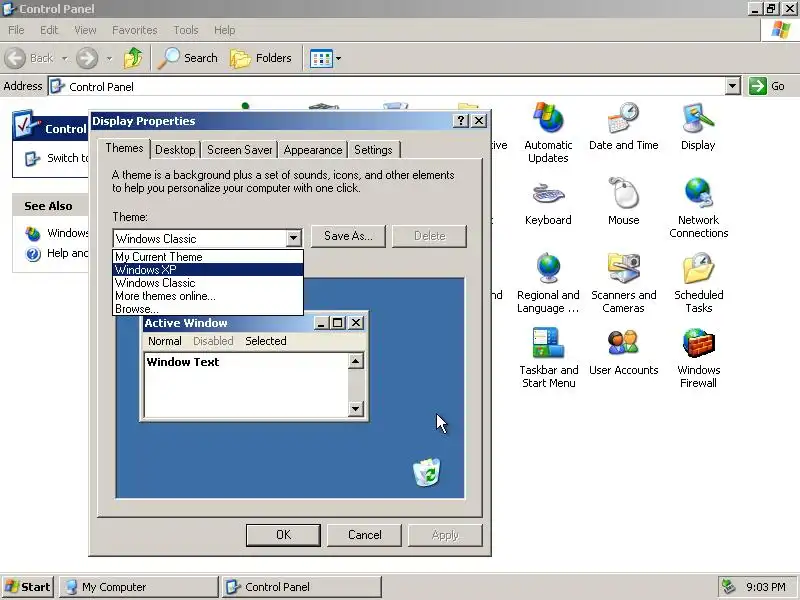Switch to the Settings tab
The width and height of the screenshot is (800, 600).
tap(373, 150)
